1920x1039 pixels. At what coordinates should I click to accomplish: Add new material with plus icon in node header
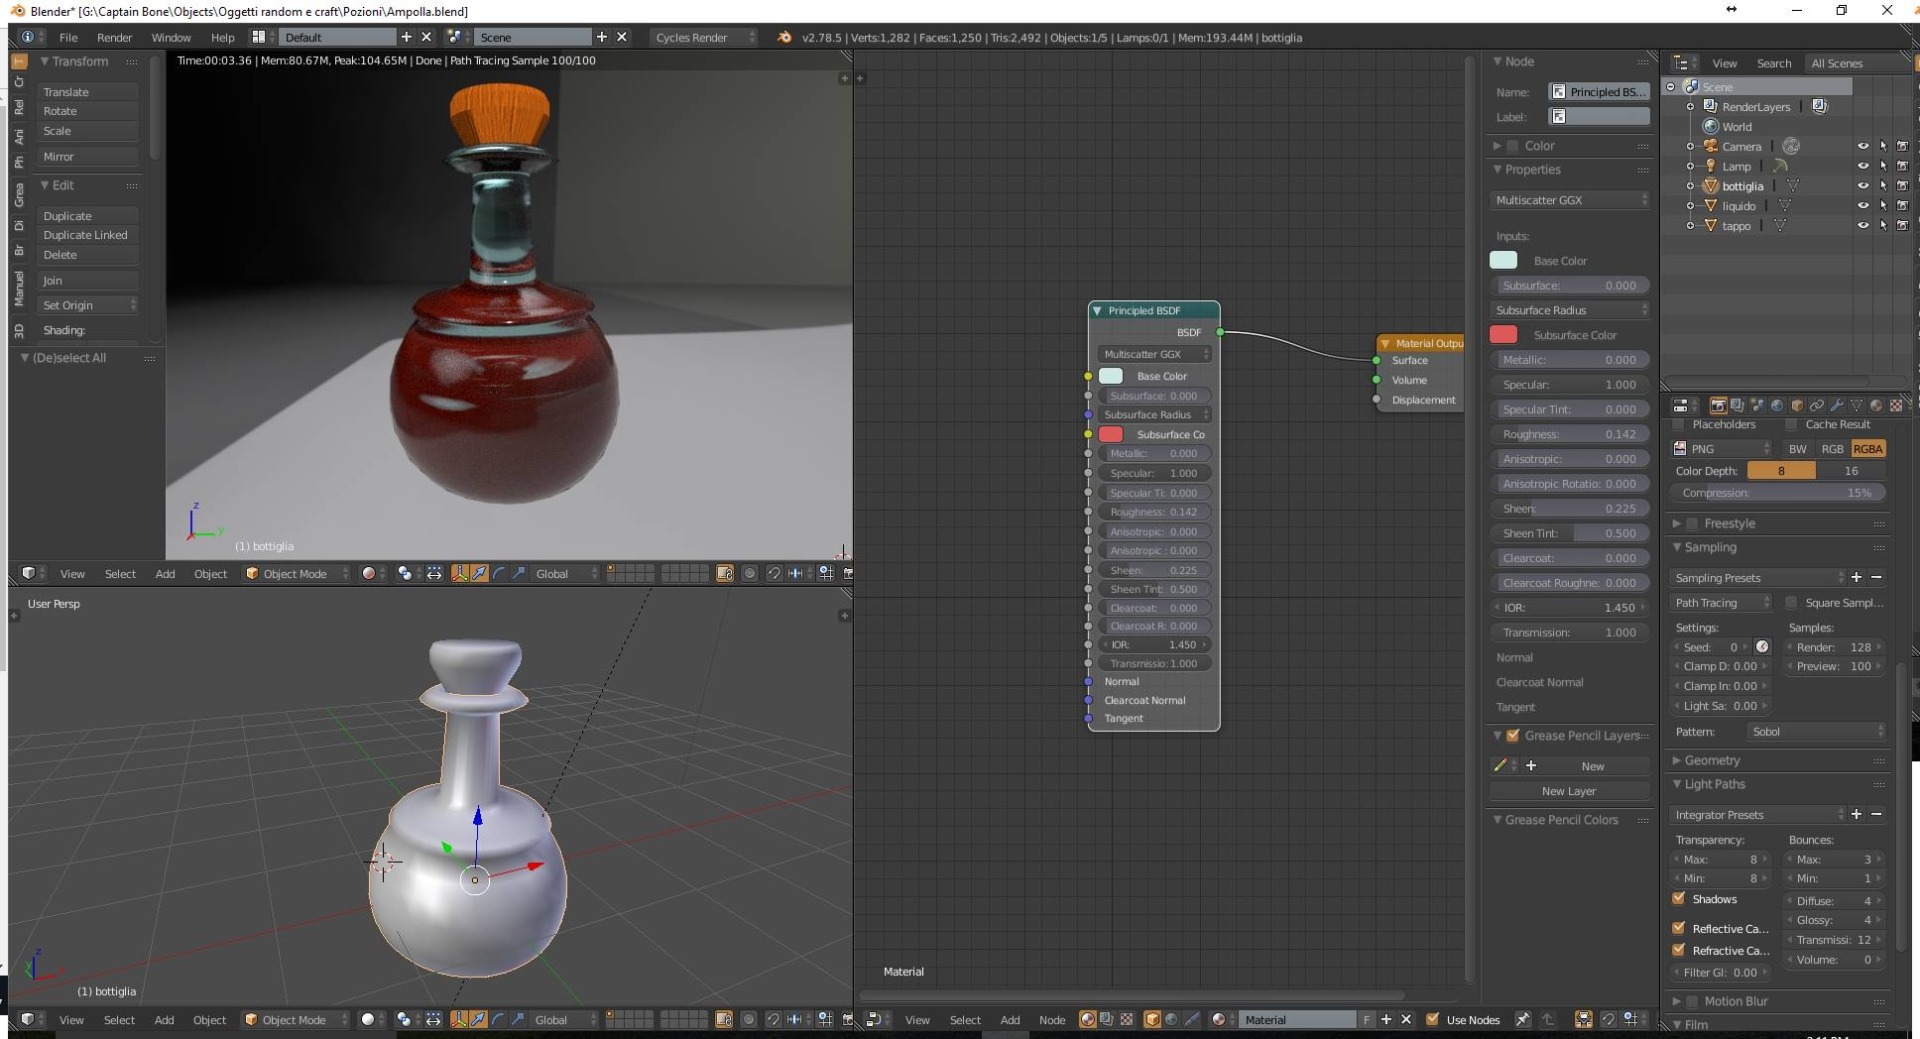tap(1386, 1019)
